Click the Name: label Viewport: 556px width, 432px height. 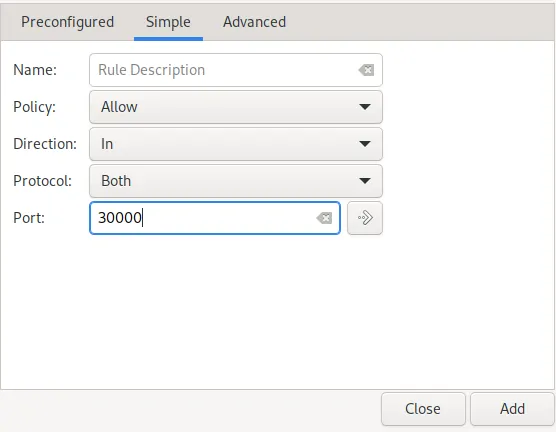(x=35, y=70)
